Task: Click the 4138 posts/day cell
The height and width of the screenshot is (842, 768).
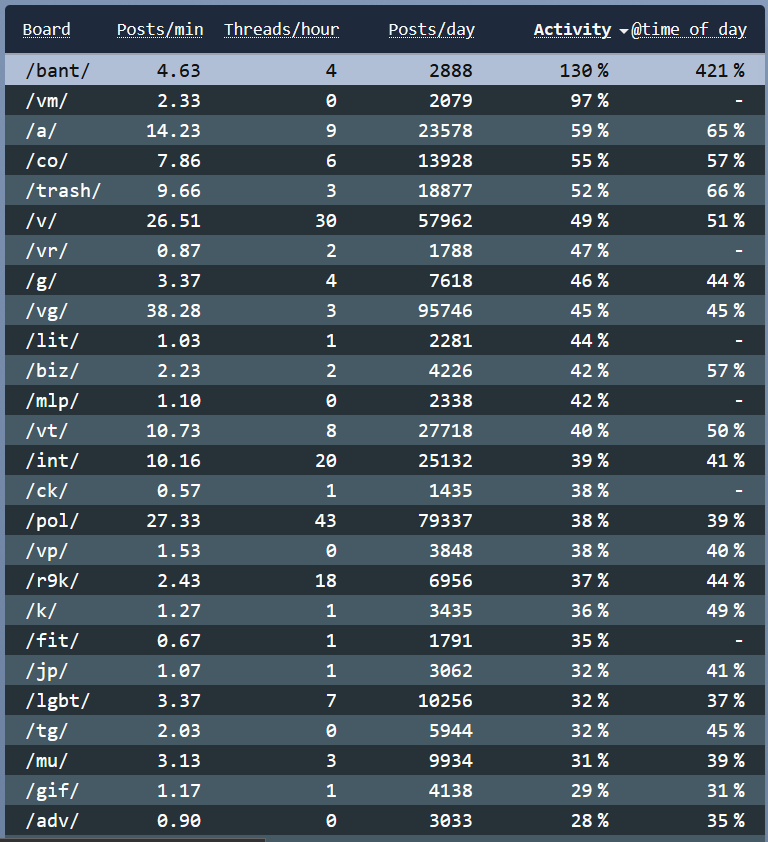Action: 451,791
